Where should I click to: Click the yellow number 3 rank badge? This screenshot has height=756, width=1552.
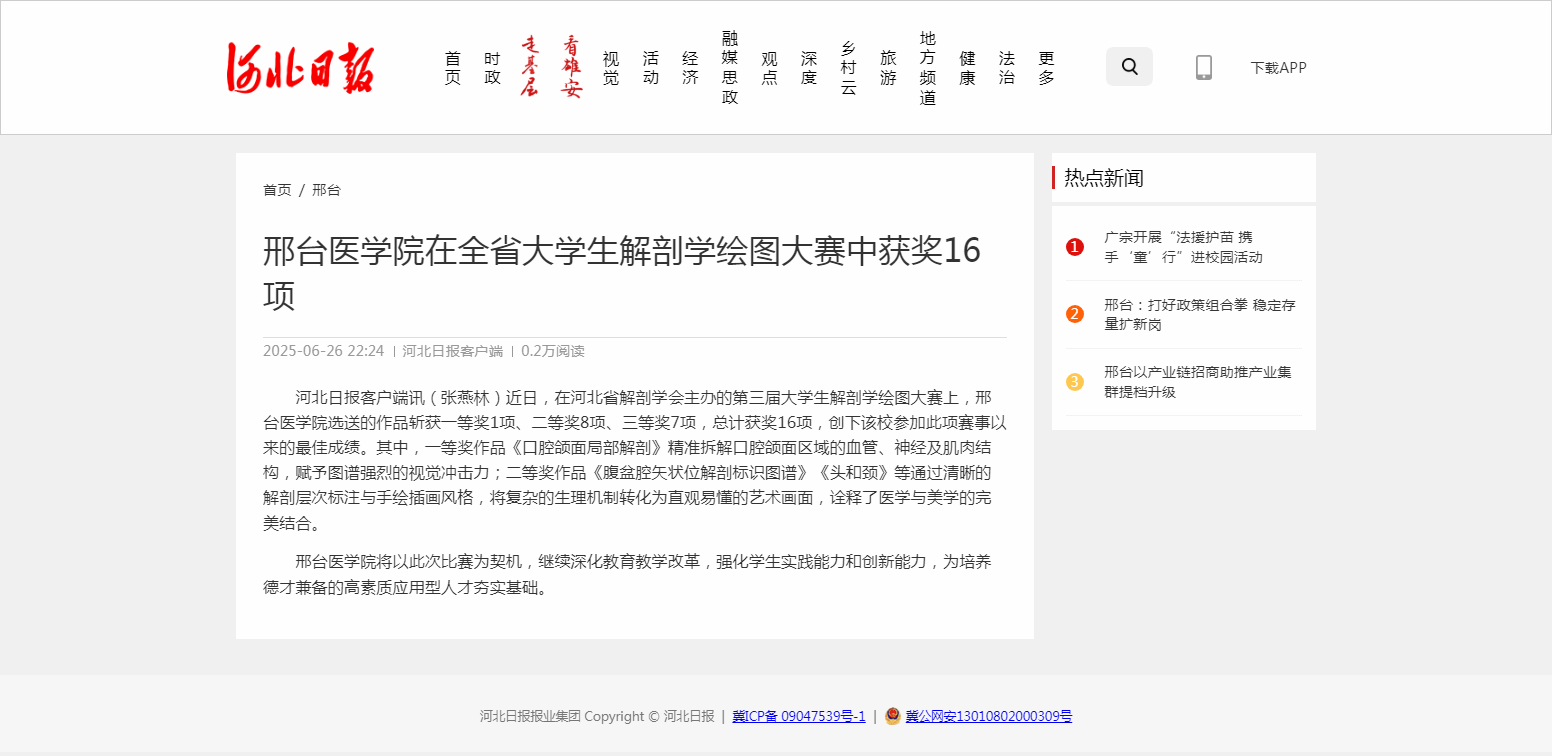click(x=1075, y=381)
